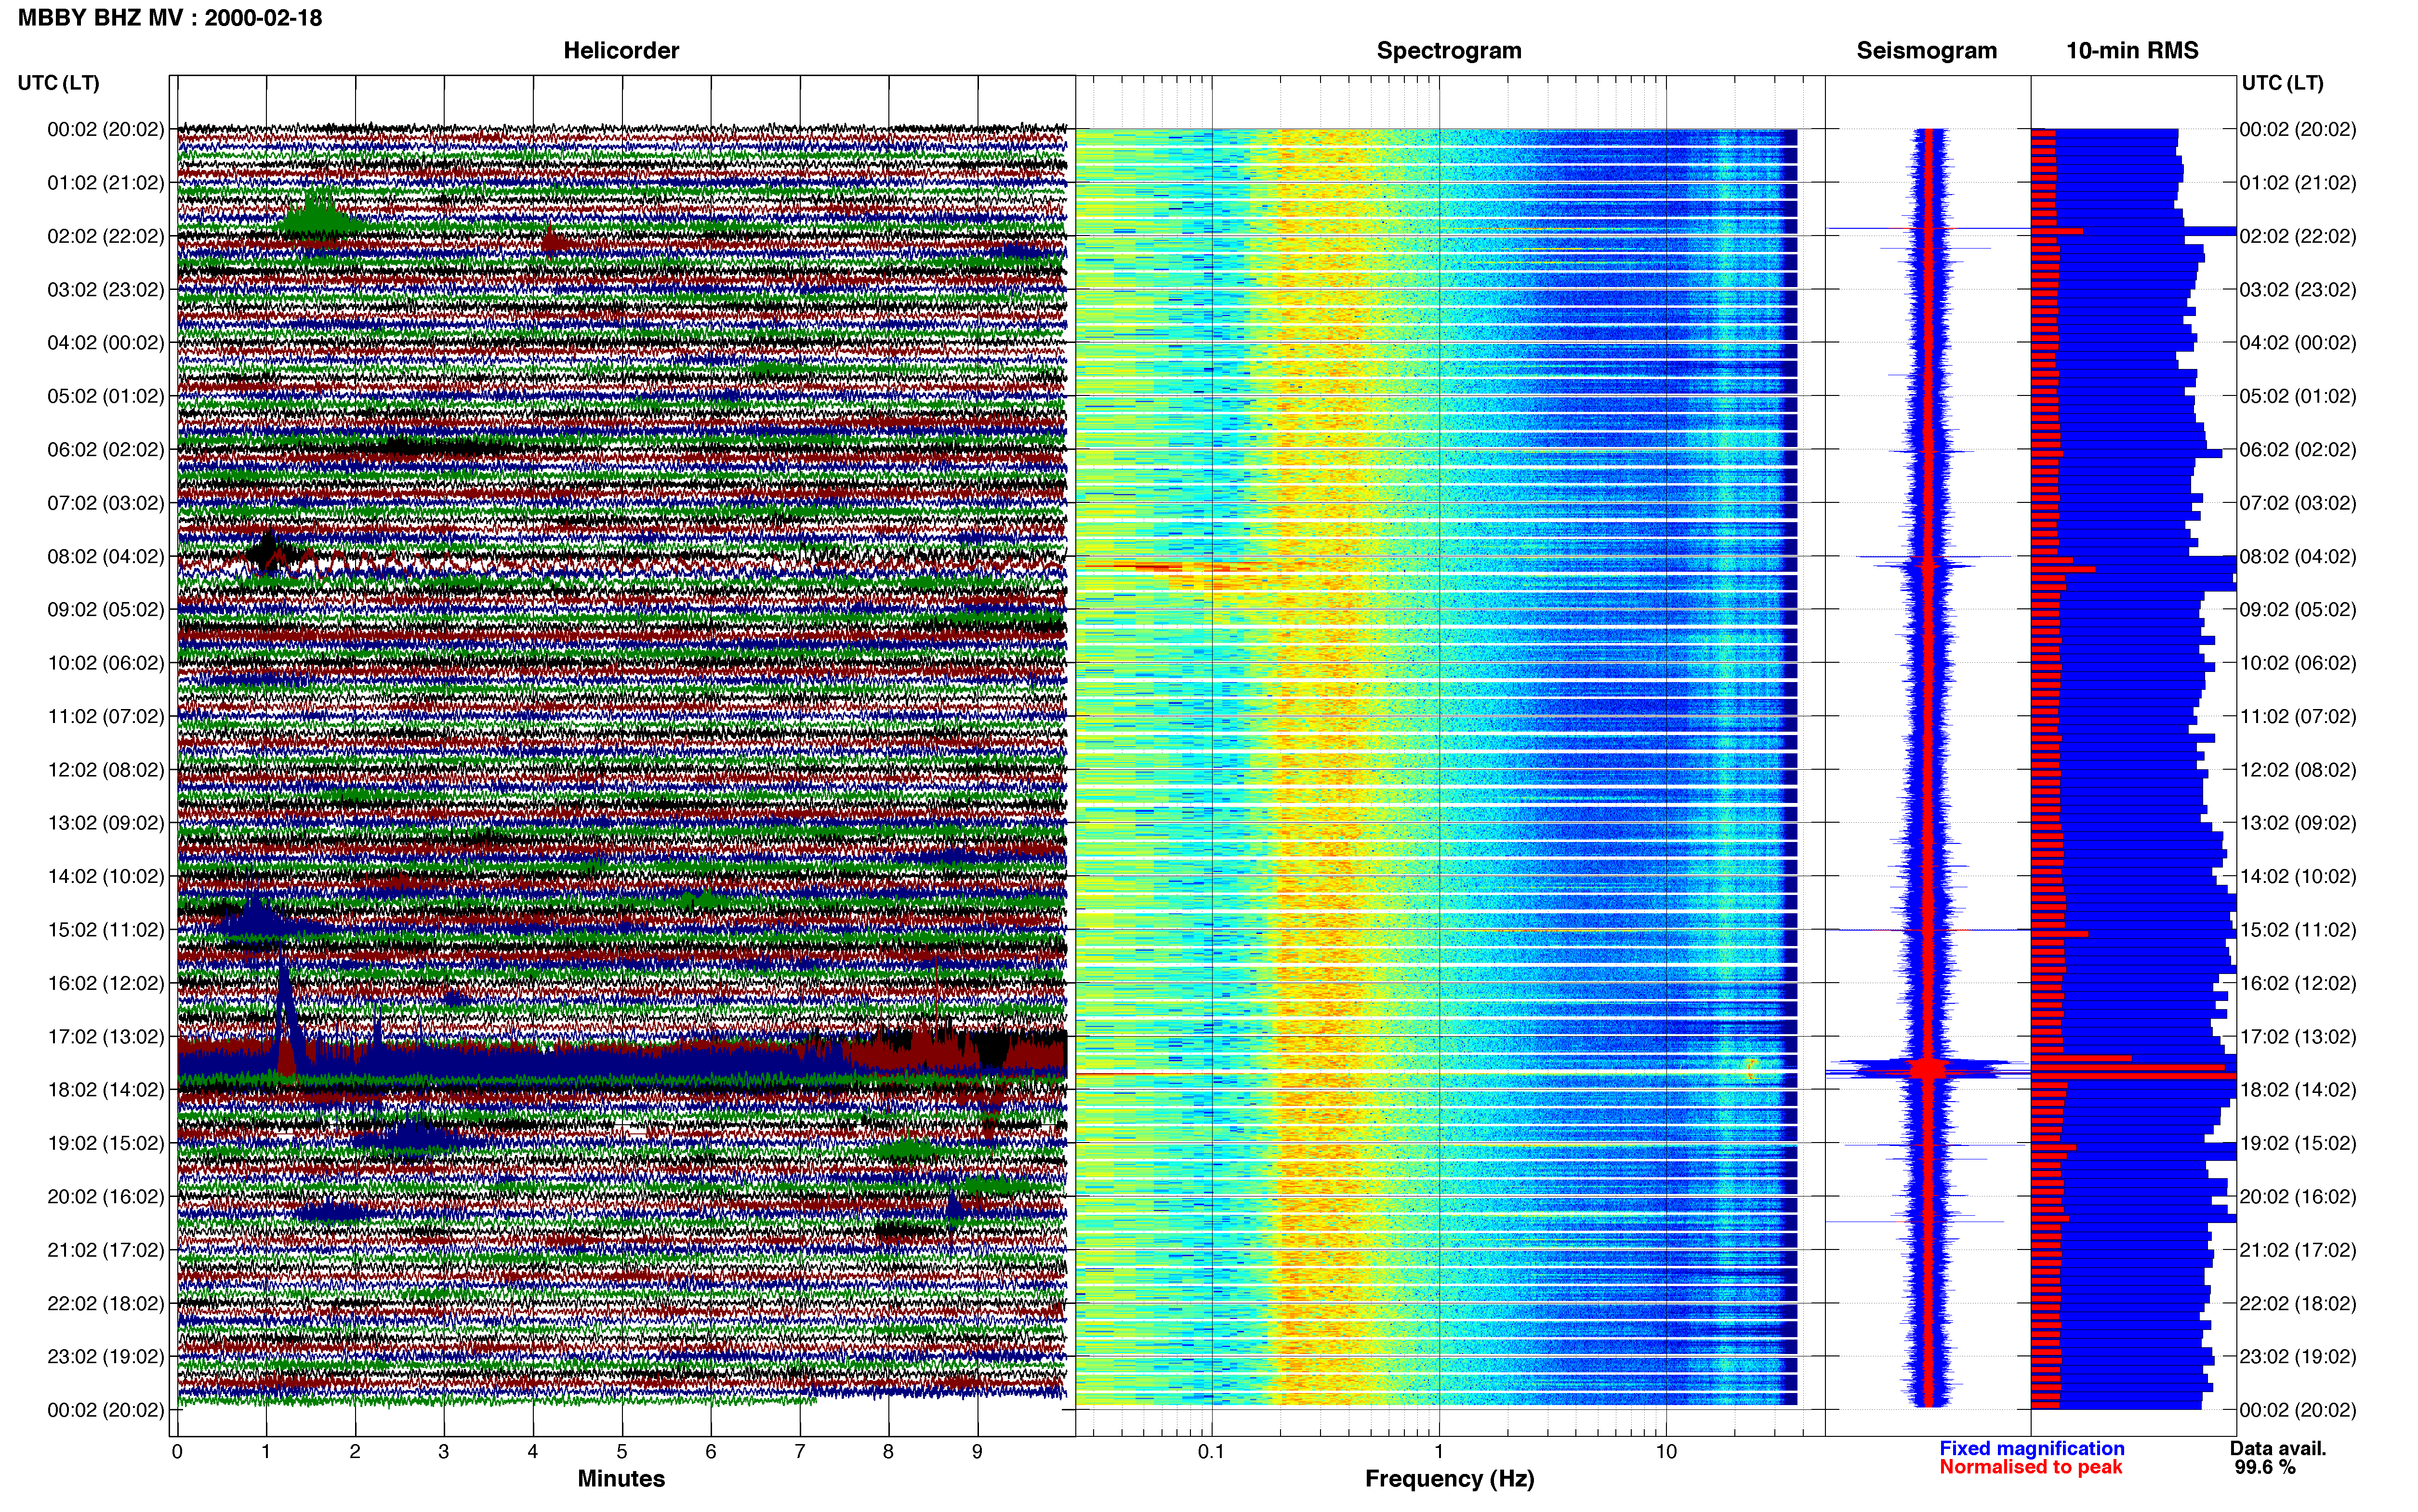Screen dimensions: 2418x1512
Task: Click tick "9" on the Minutes axis
Action: coord(978,1452)
